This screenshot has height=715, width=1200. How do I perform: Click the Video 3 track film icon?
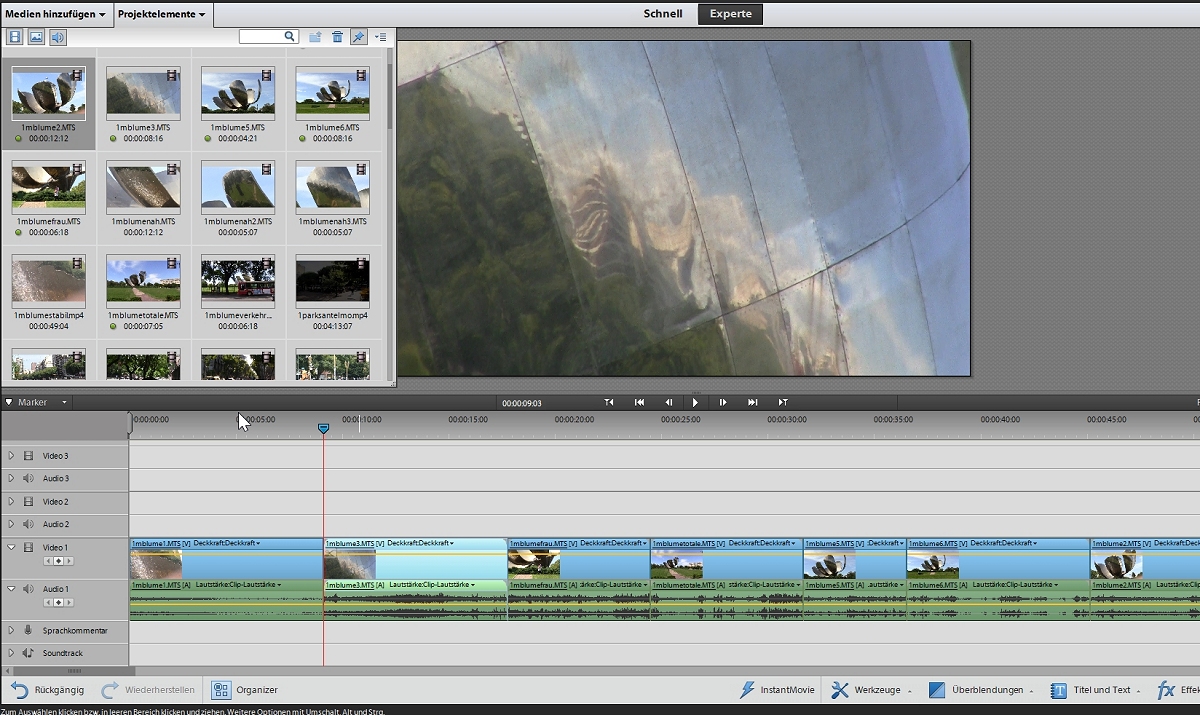[28, 456]
